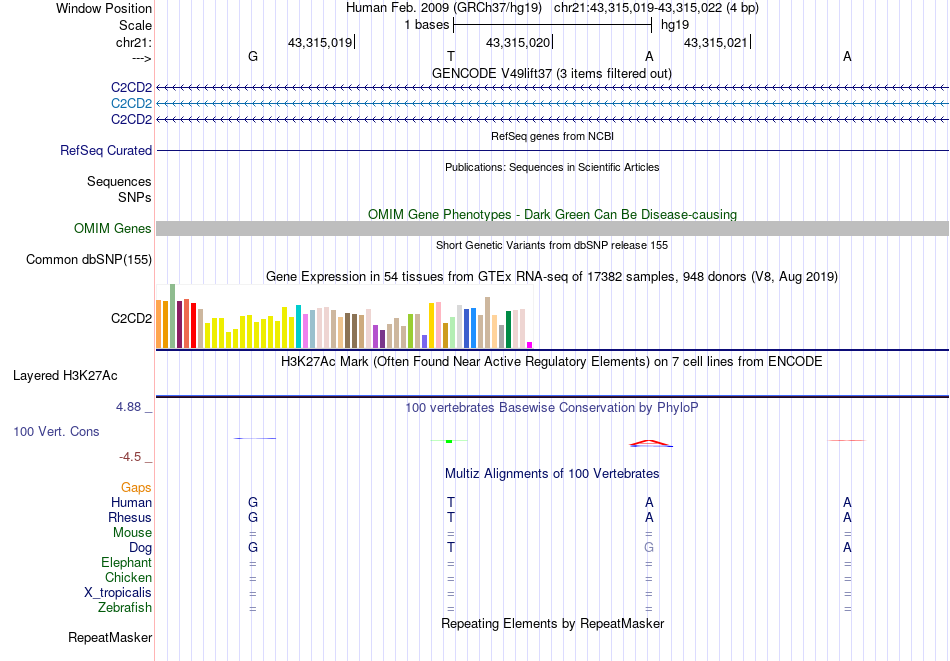The height and width of the screenshot is (661, 950).
Task: Click the Window Position track label
Action: pos(104,8)
